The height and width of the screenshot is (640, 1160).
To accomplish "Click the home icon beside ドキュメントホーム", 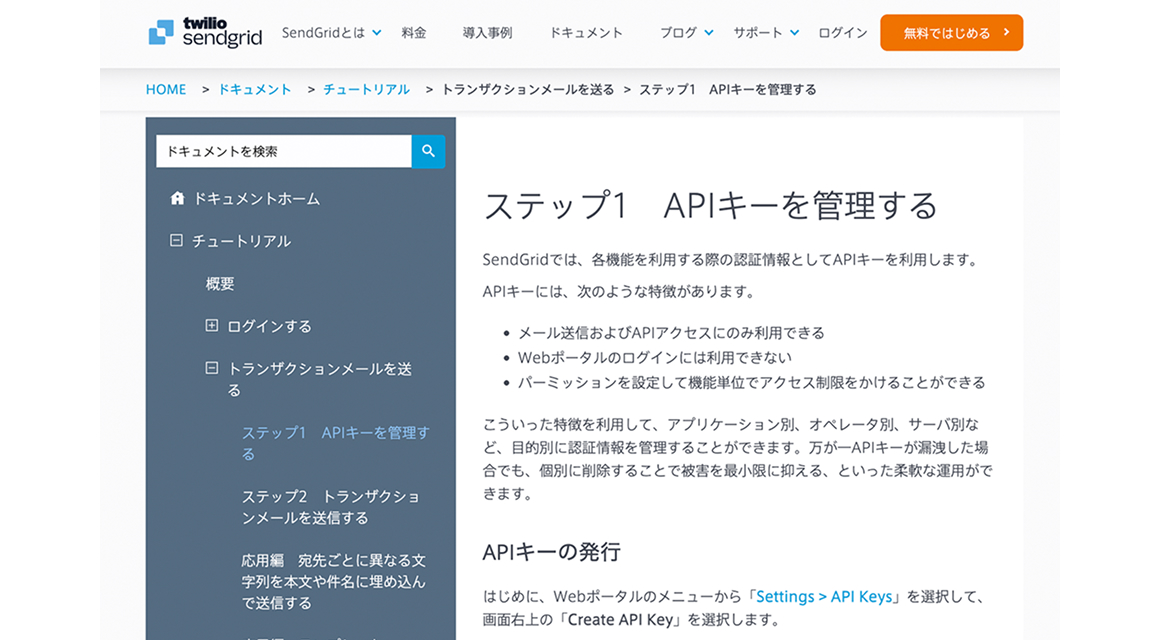I will (176, 198).
